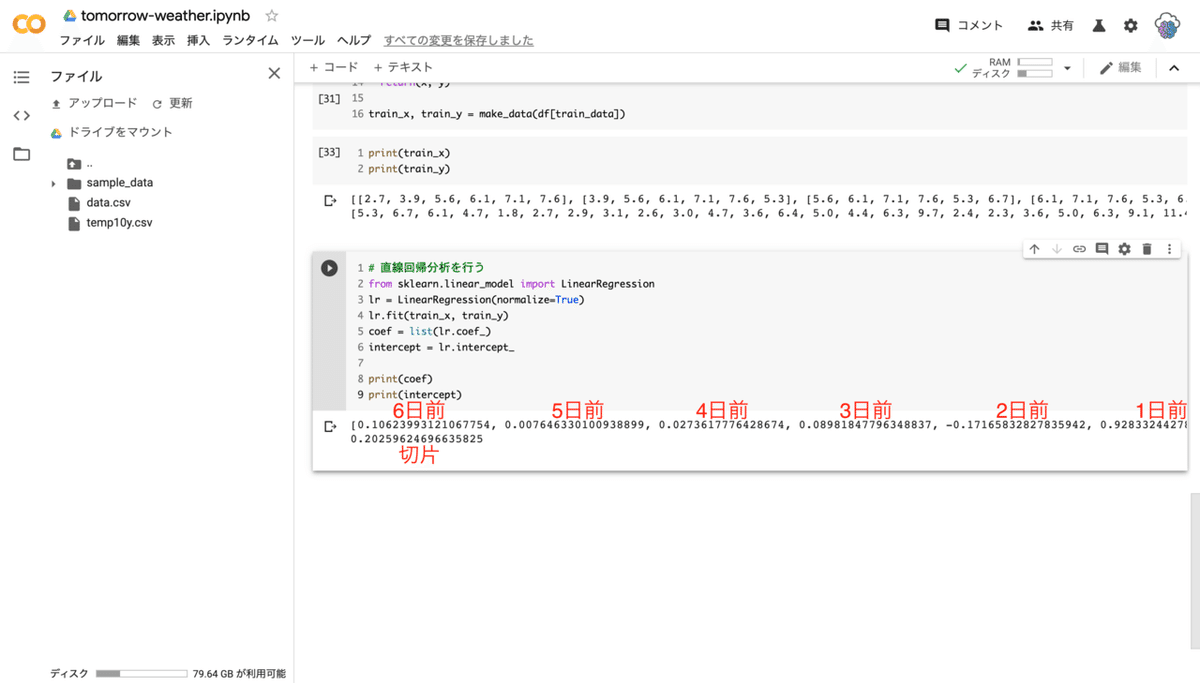
Task: Click the disk usage bar at bottom left
Action: coord(140,674)
